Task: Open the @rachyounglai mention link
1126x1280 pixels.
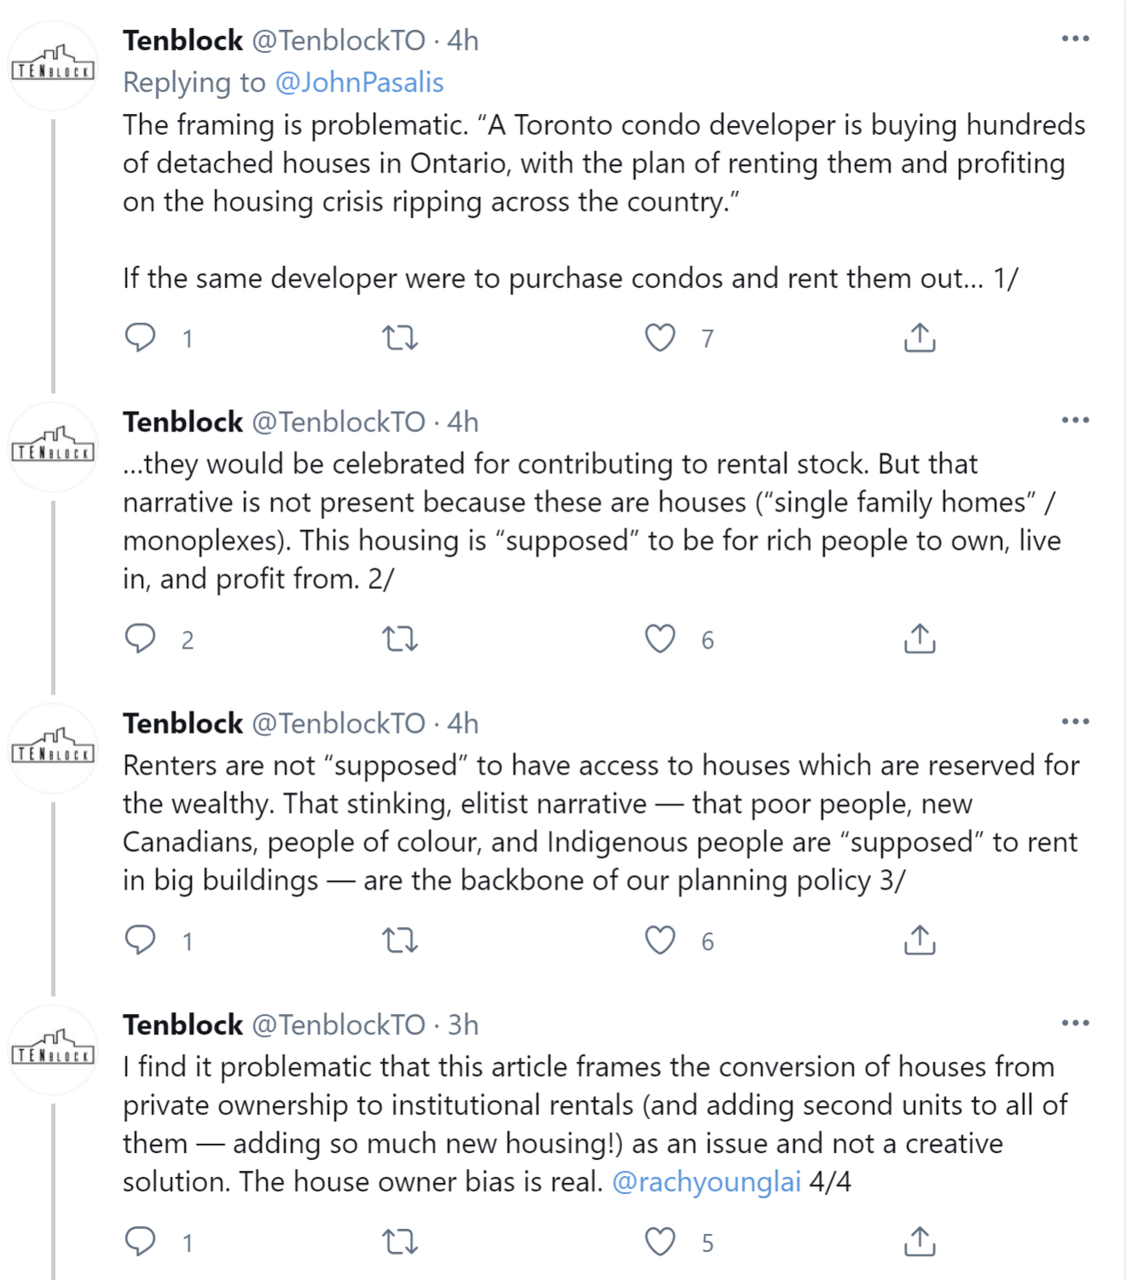Action: [706, 1182]
